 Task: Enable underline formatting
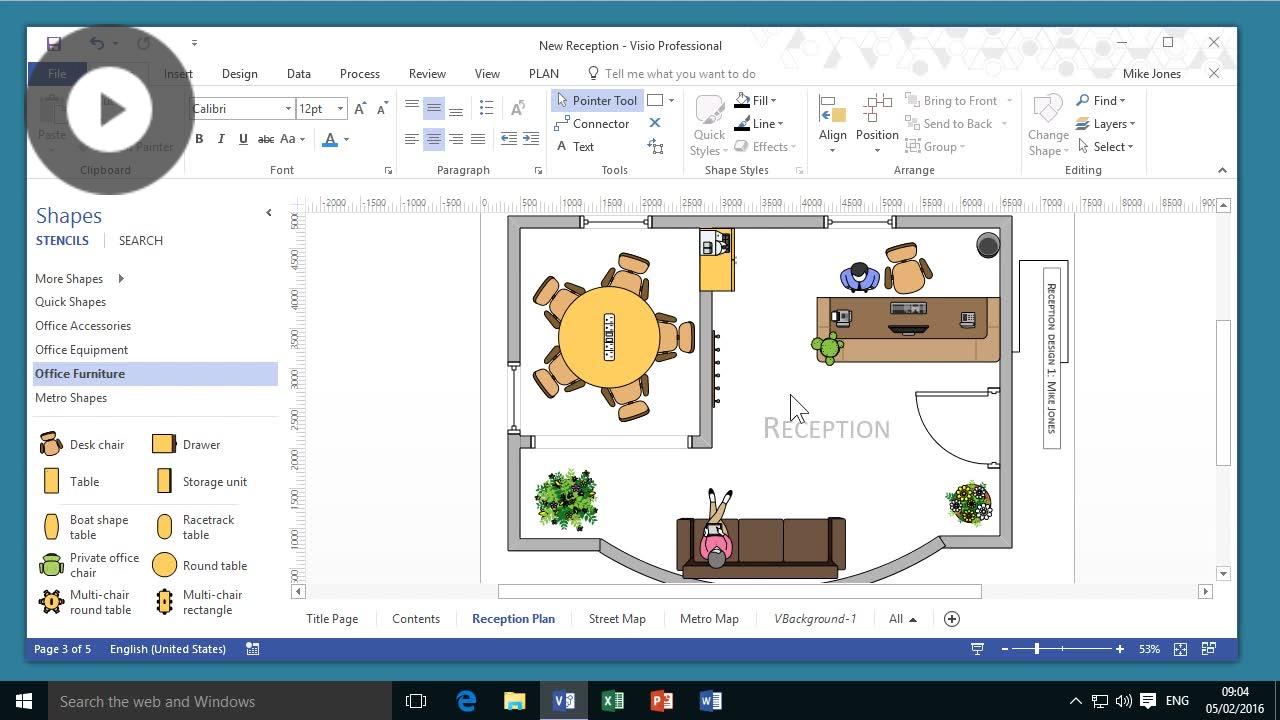[242, 139]
